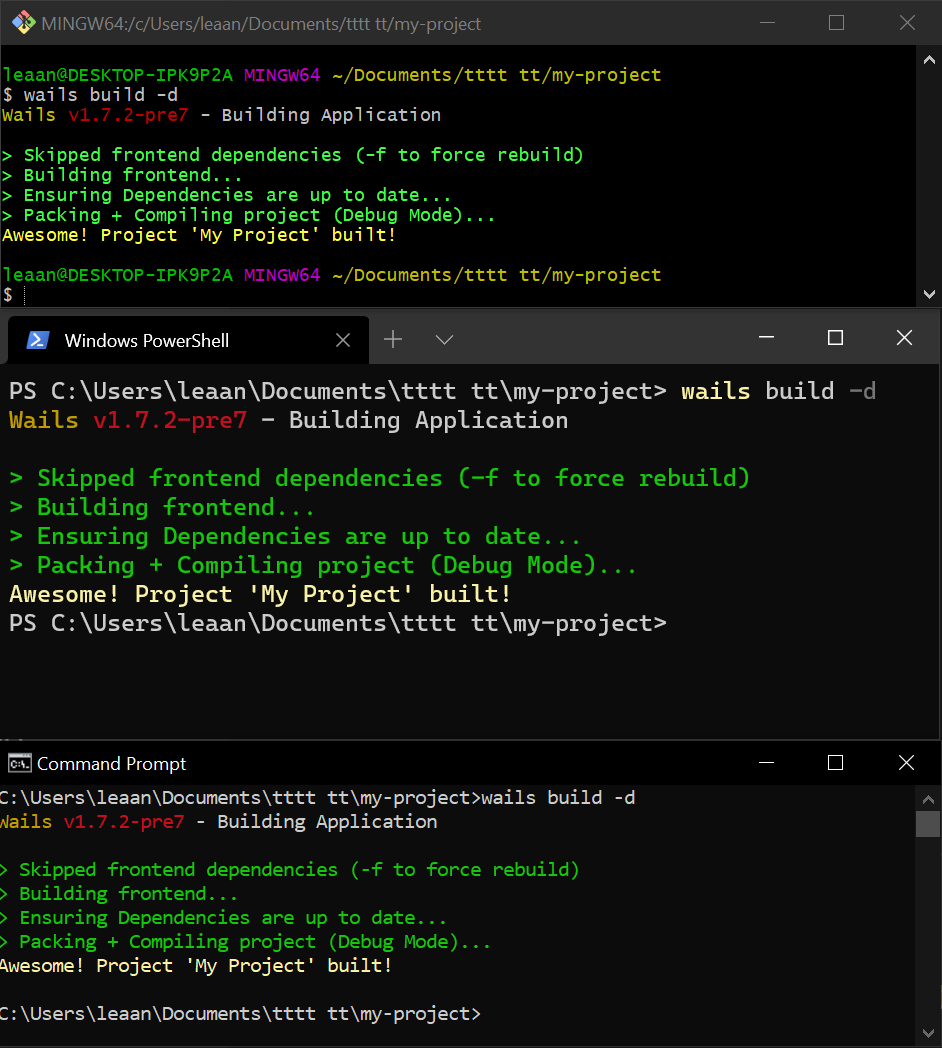
Task: Click the up scroll arrow in Git Bash
Action: click(929, 59)
